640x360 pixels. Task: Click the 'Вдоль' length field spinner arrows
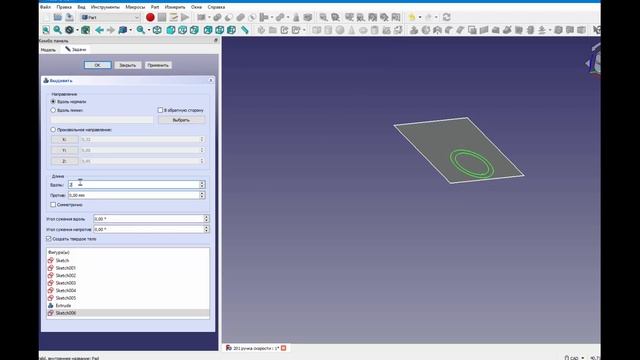(202, 184)
